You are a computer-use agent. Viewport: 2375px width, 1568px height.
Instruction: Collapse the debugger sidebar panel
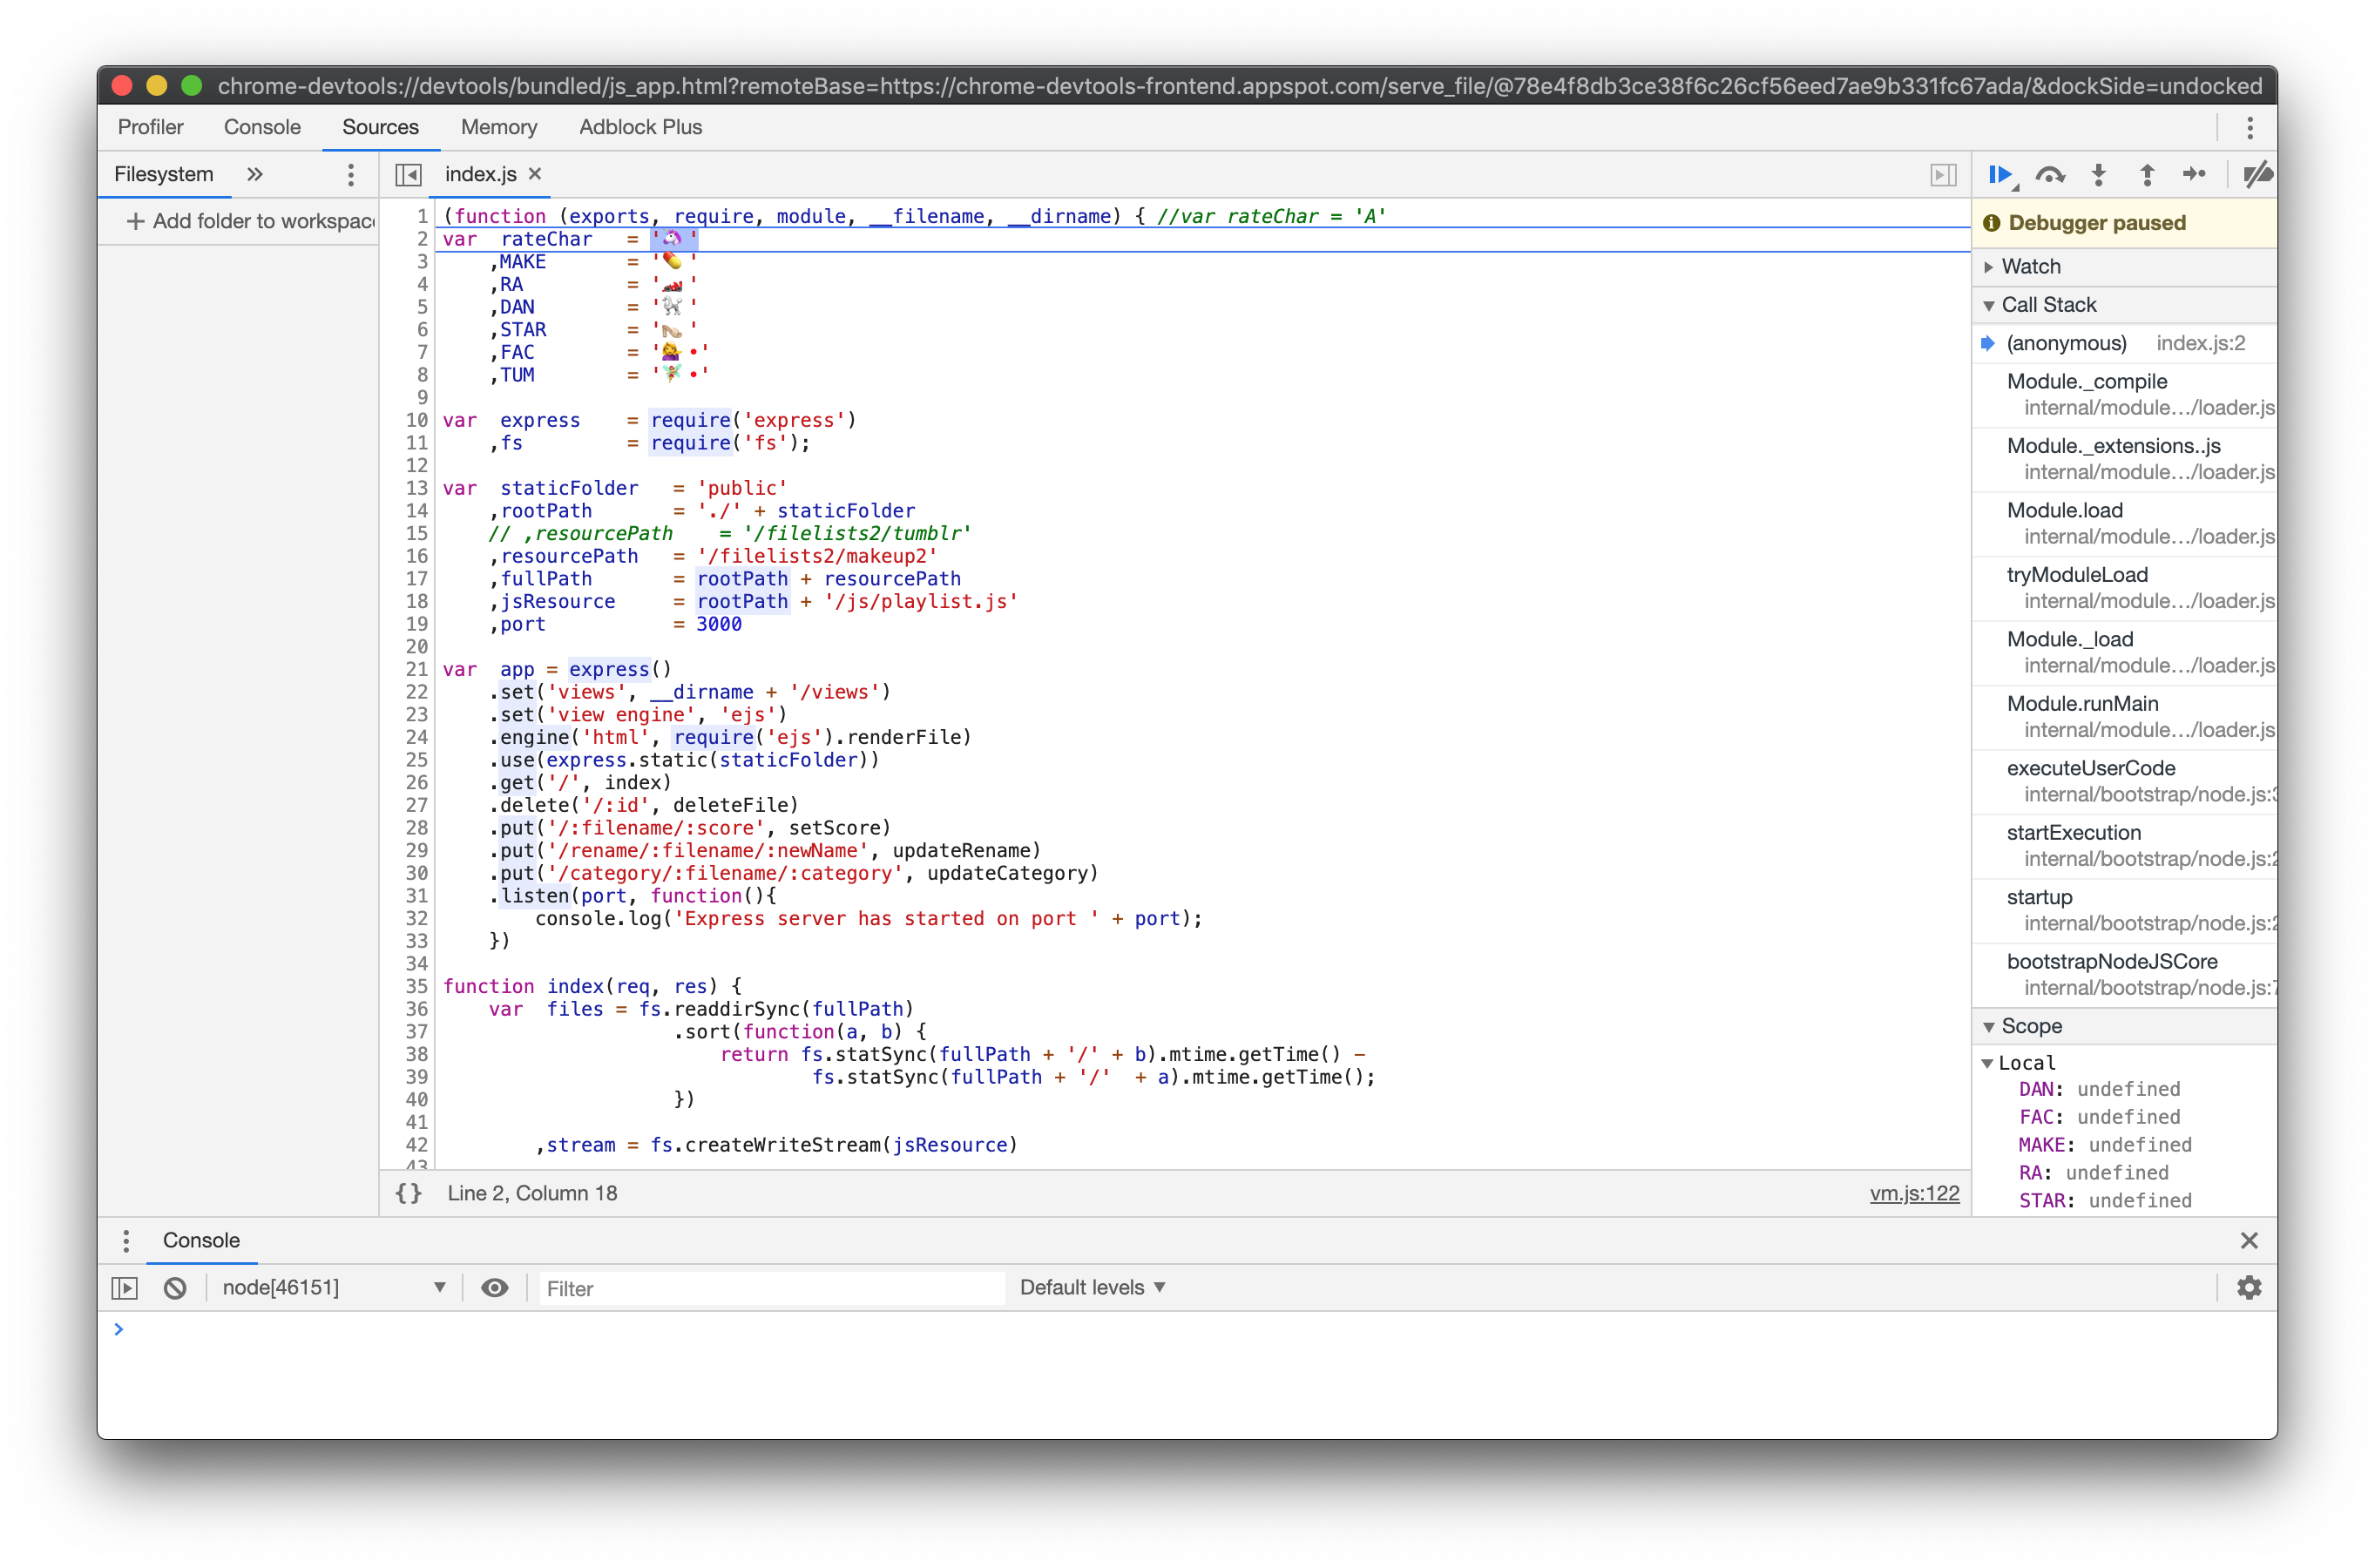click(x=1942, y=175)
